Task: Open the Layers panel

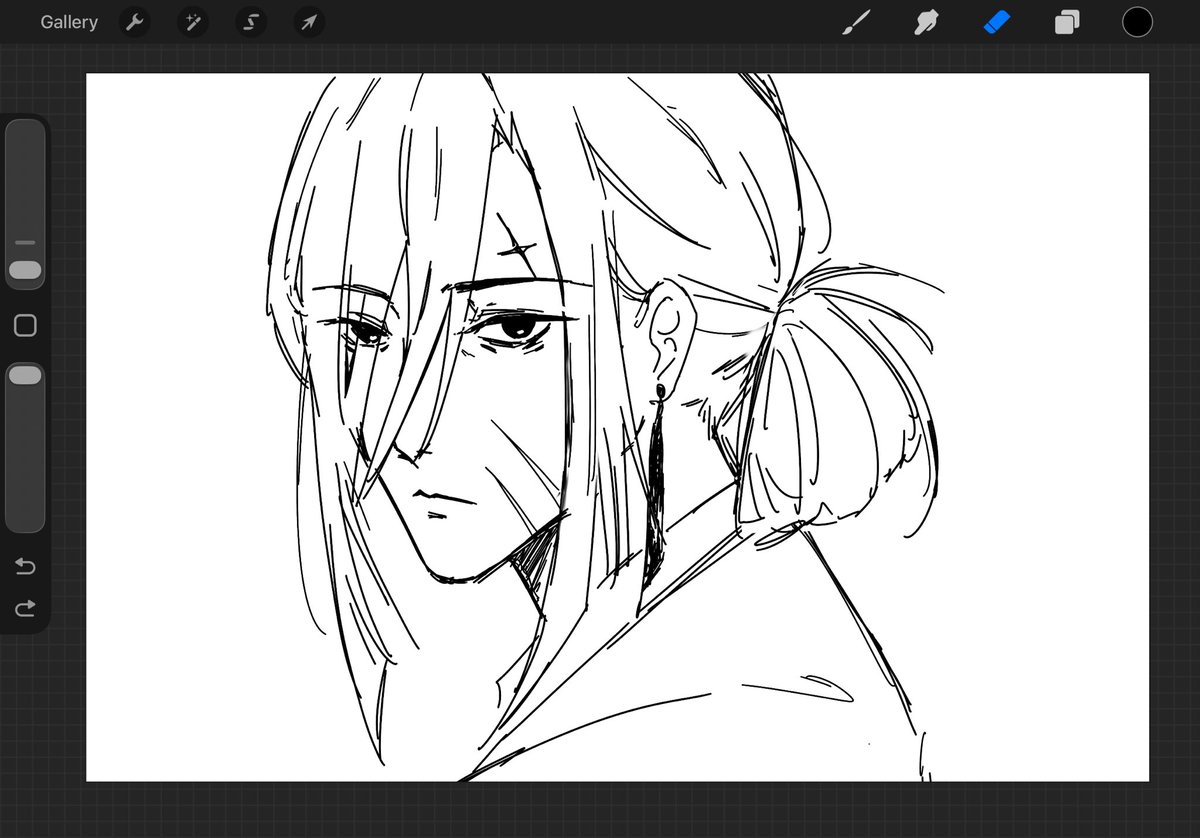Action: (x=1067, y=22)
